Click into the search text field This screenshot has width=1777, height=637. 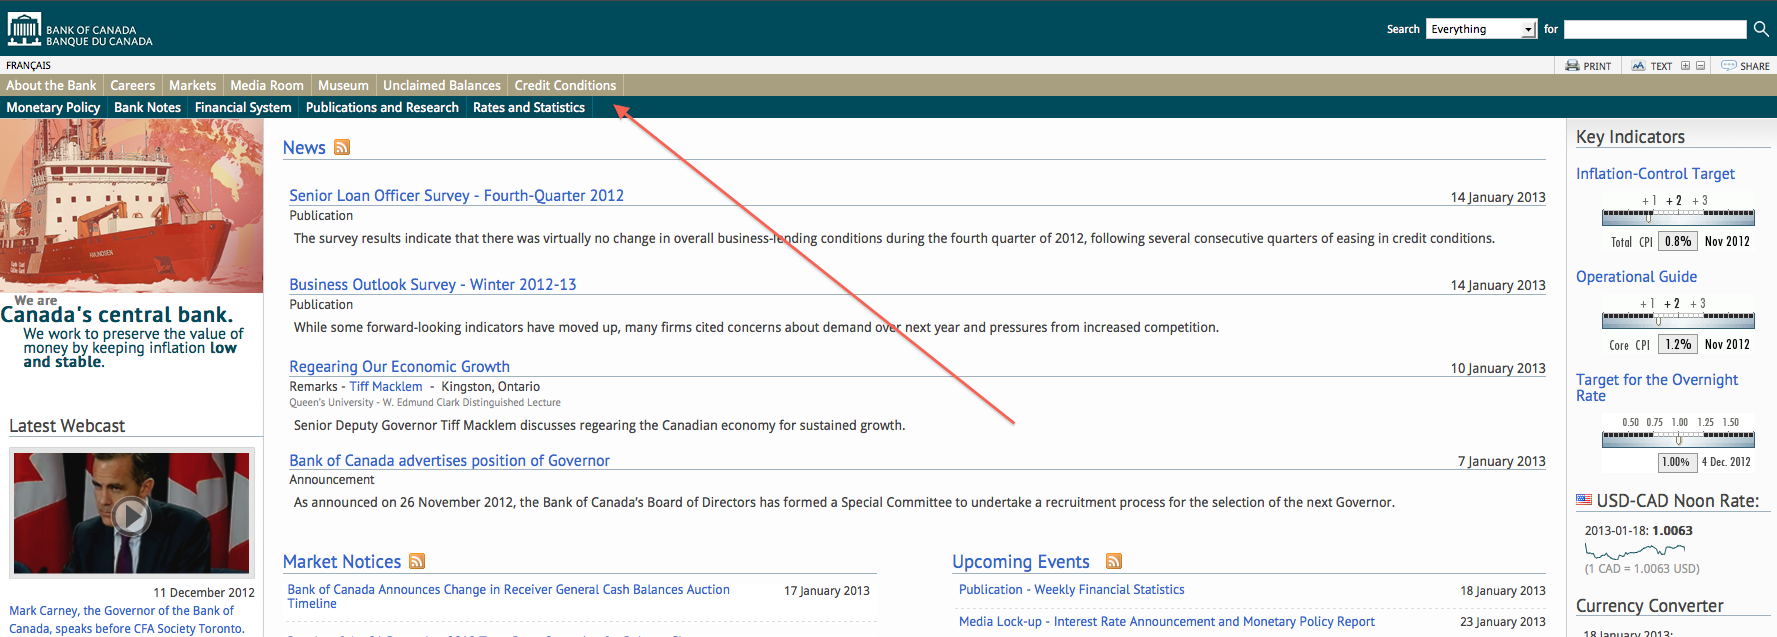(x=1654, y=30)
